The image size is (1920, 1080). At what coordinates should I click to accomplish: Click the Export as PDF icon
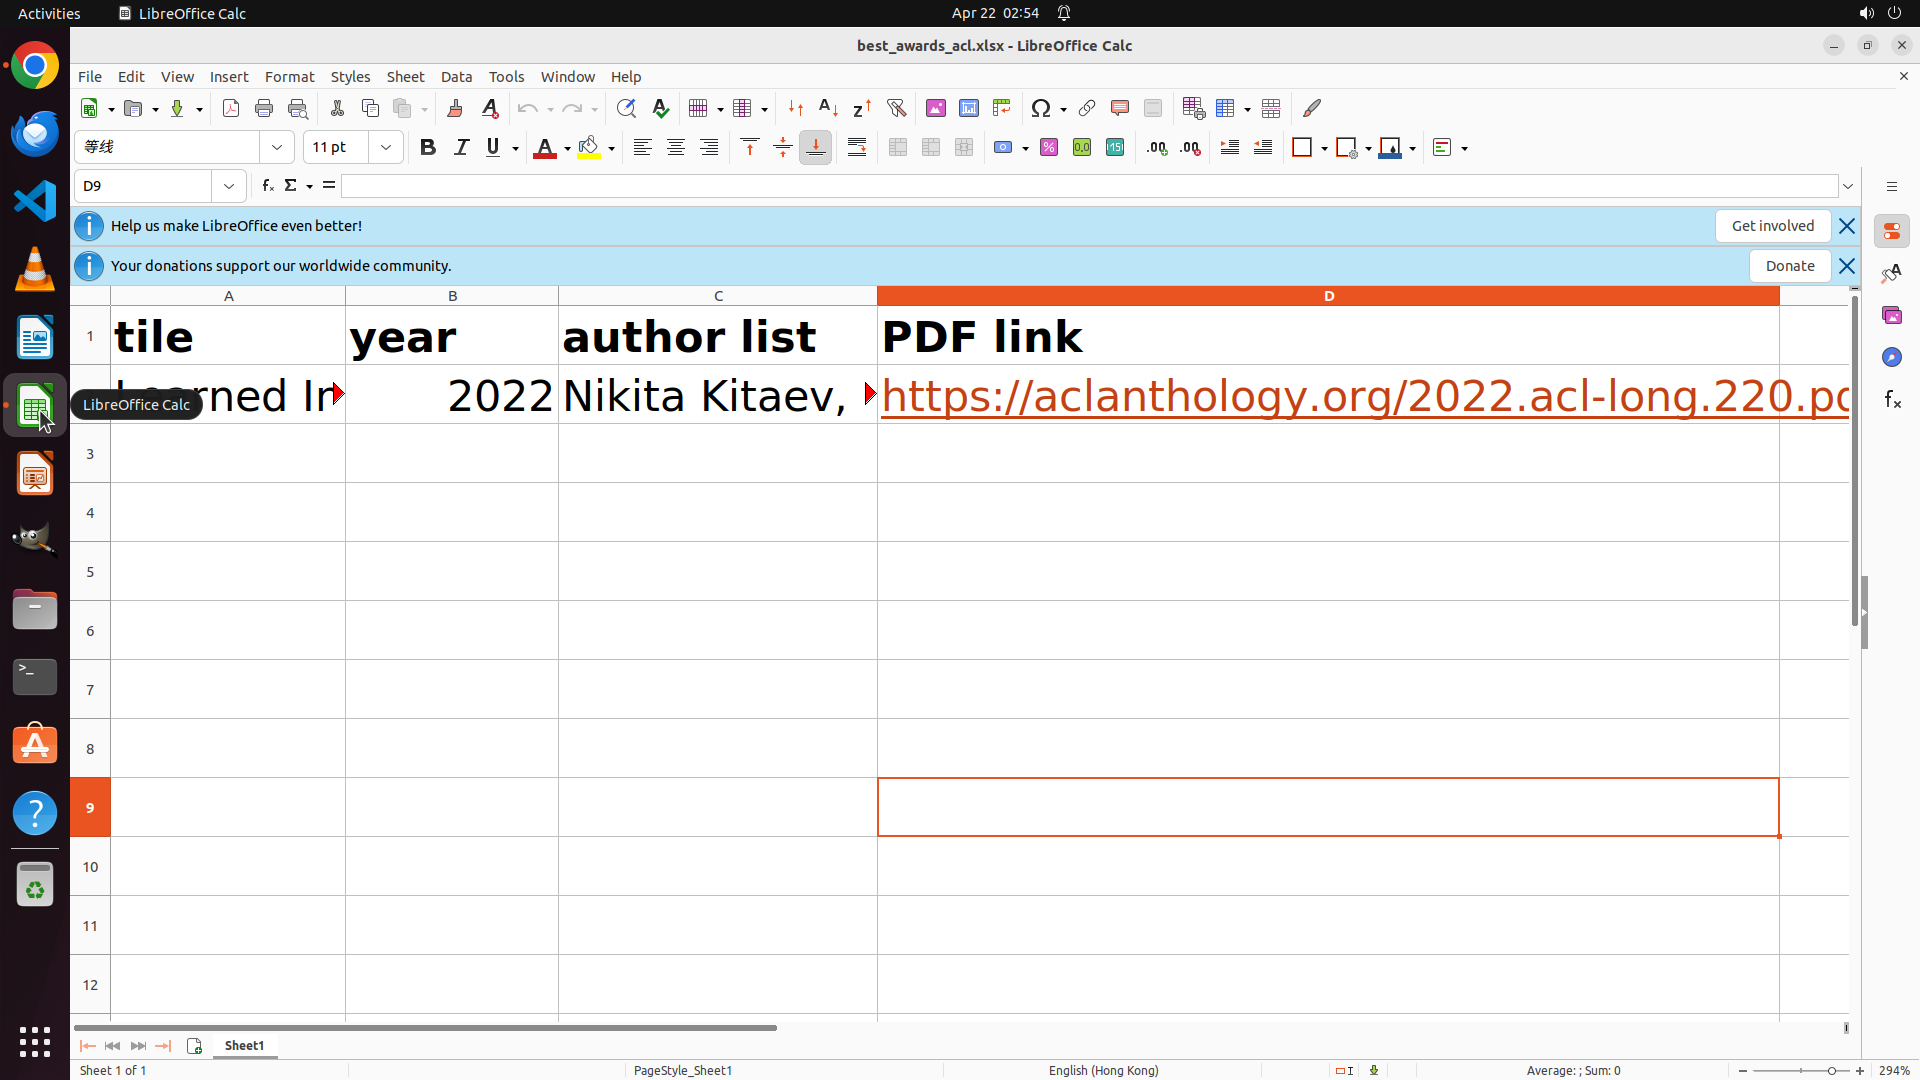[x=231, y=108]
